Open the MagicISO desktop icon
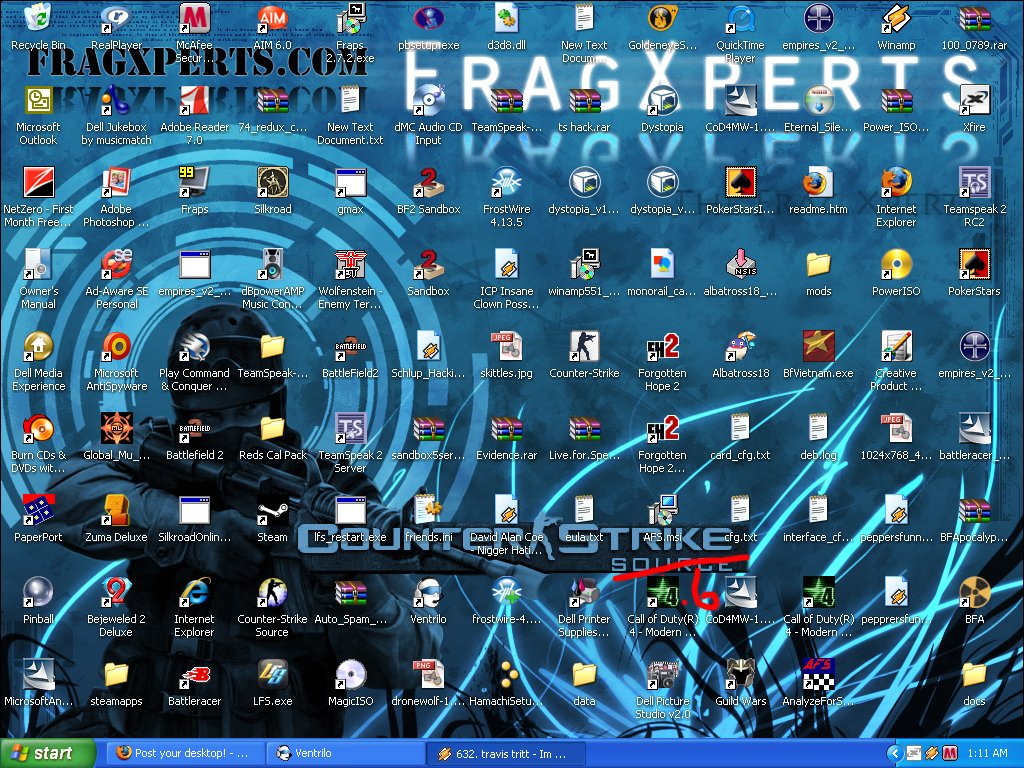The image size is (1024, 768). point(350,674)
